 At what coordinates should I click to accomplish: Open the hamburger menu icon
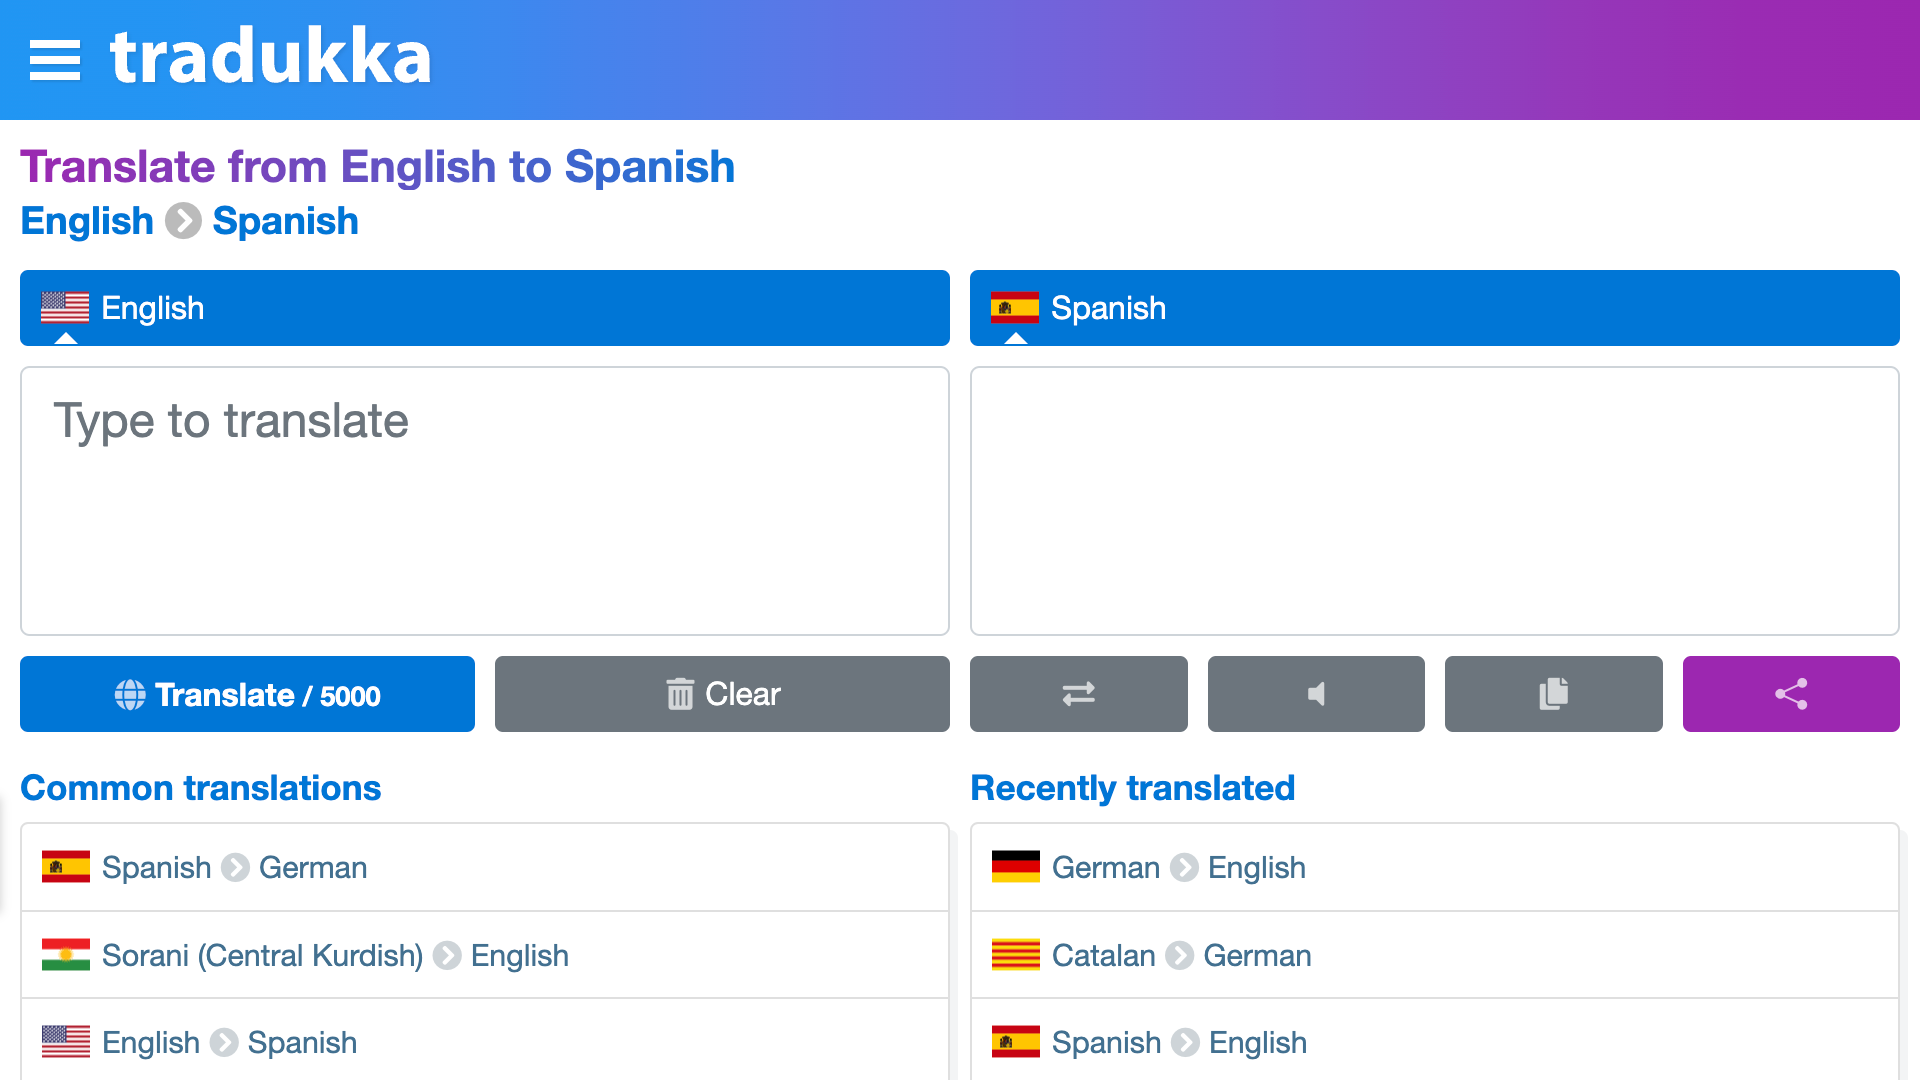55,60
